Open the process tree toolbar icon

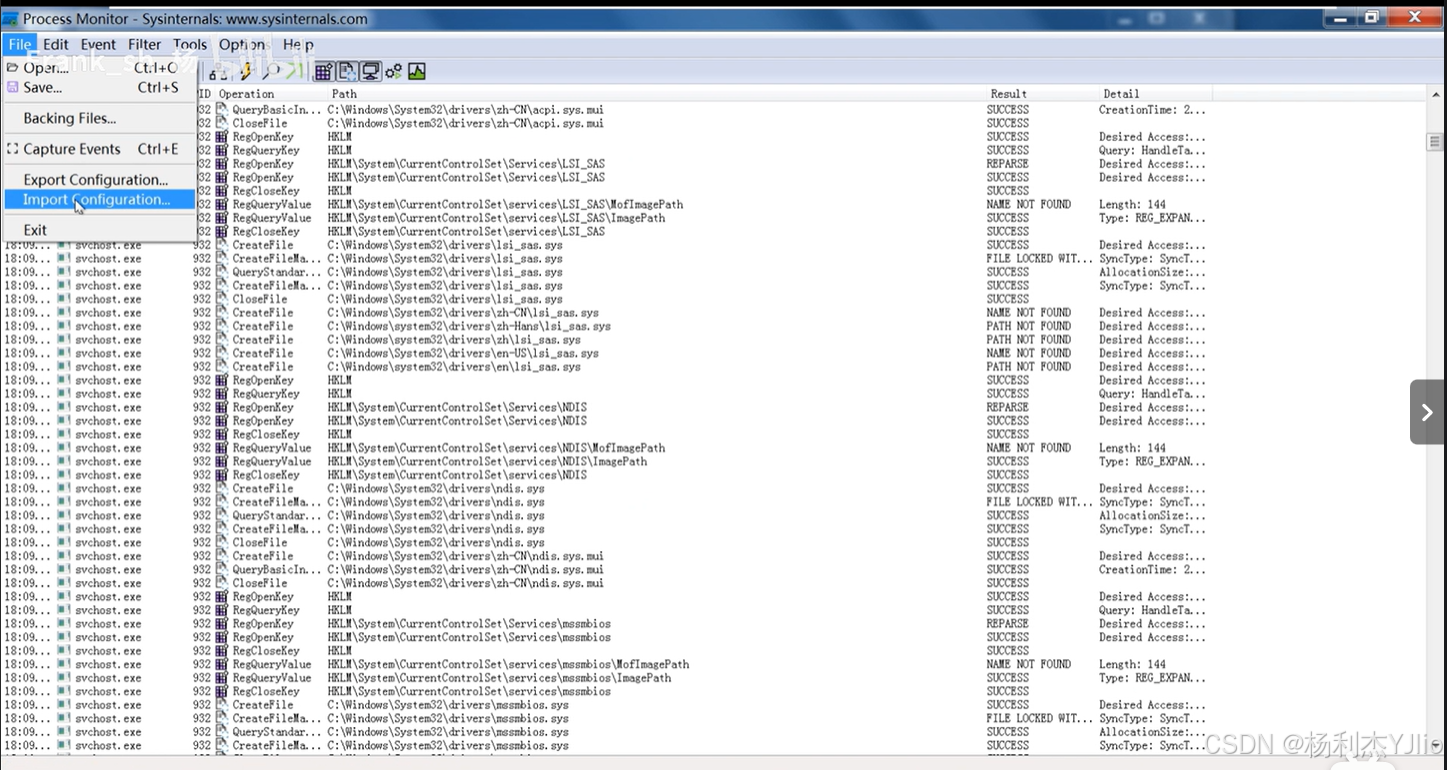click(x=217, y=72)
